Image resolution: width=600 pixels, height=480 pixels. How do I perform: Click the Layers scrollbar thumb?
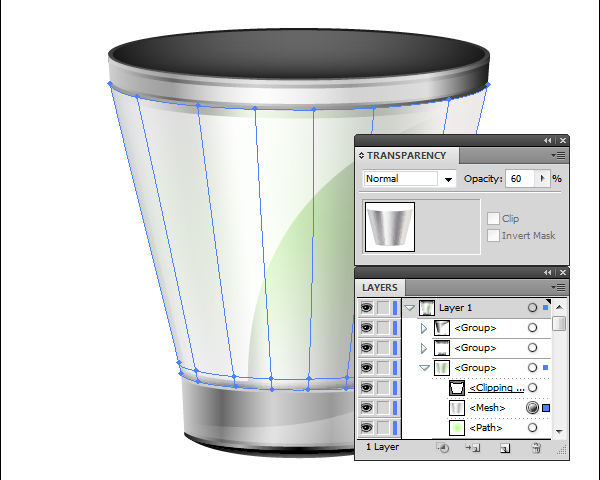(559, 323)
